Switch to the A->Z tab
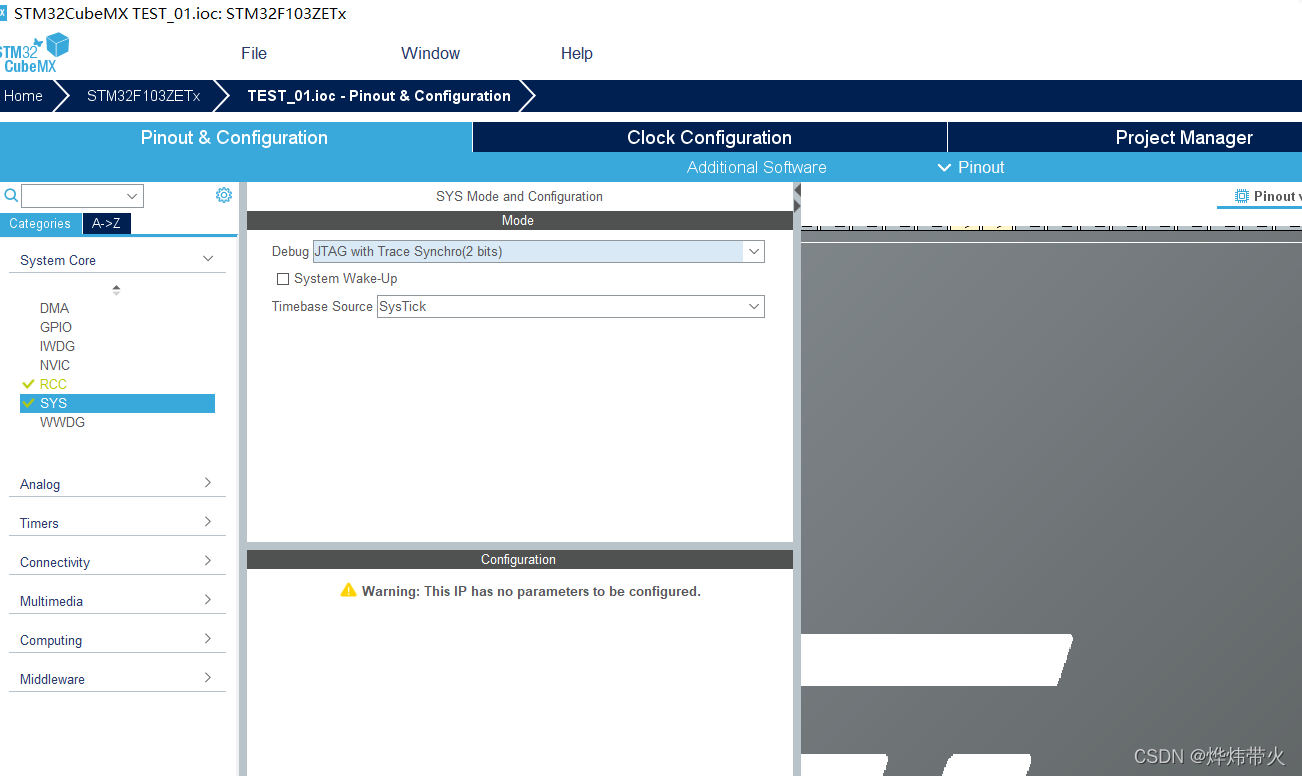This screenshot has width=1302, height=776. 106,223
